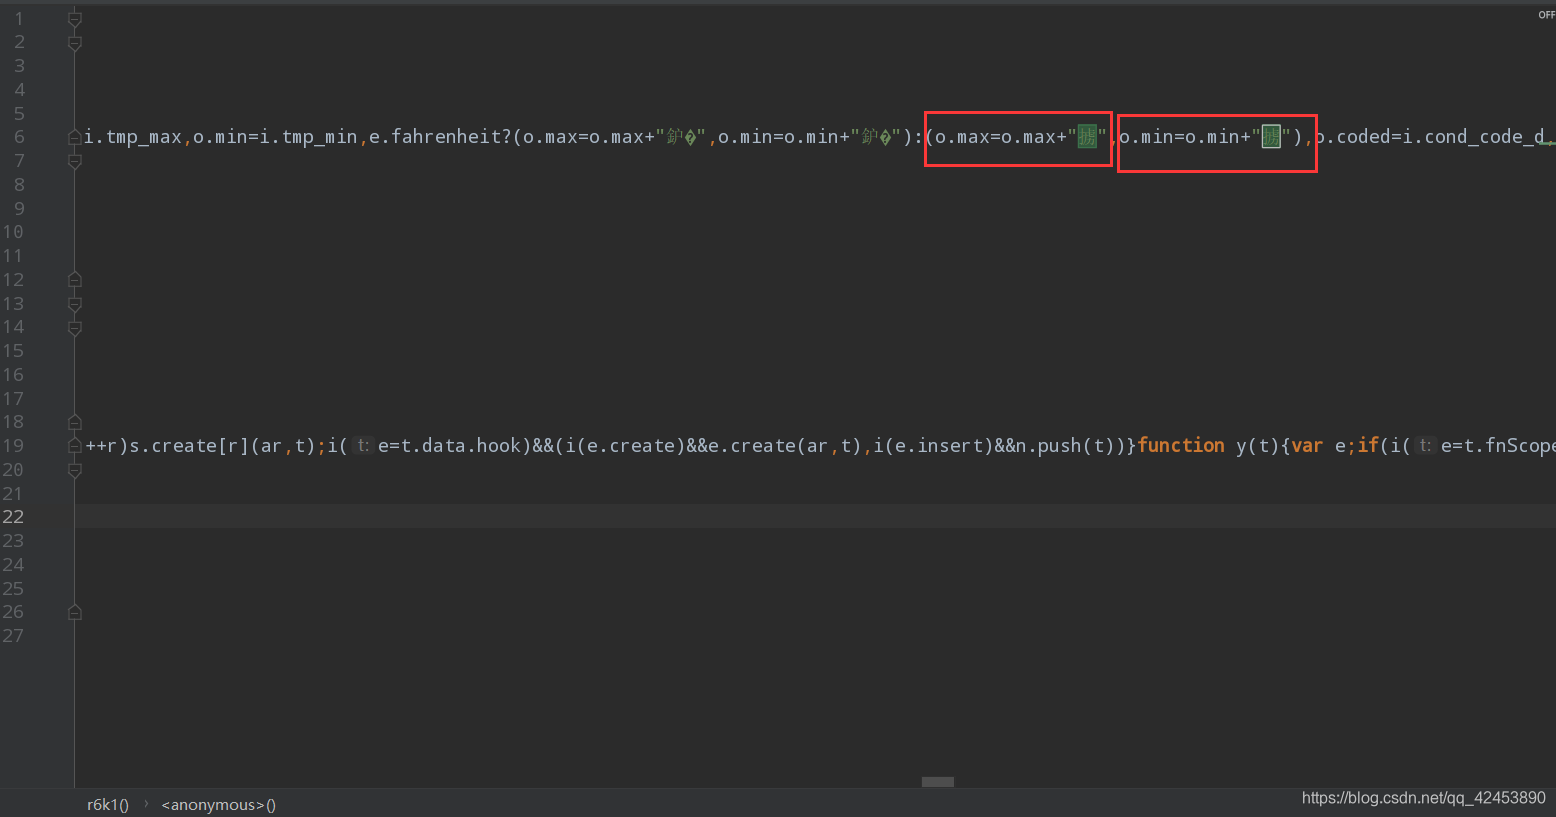This screenshot has height=817, width=1556.
Task: Click the 'if' keyword on line 19
Action: click(x=1368, y=445)
